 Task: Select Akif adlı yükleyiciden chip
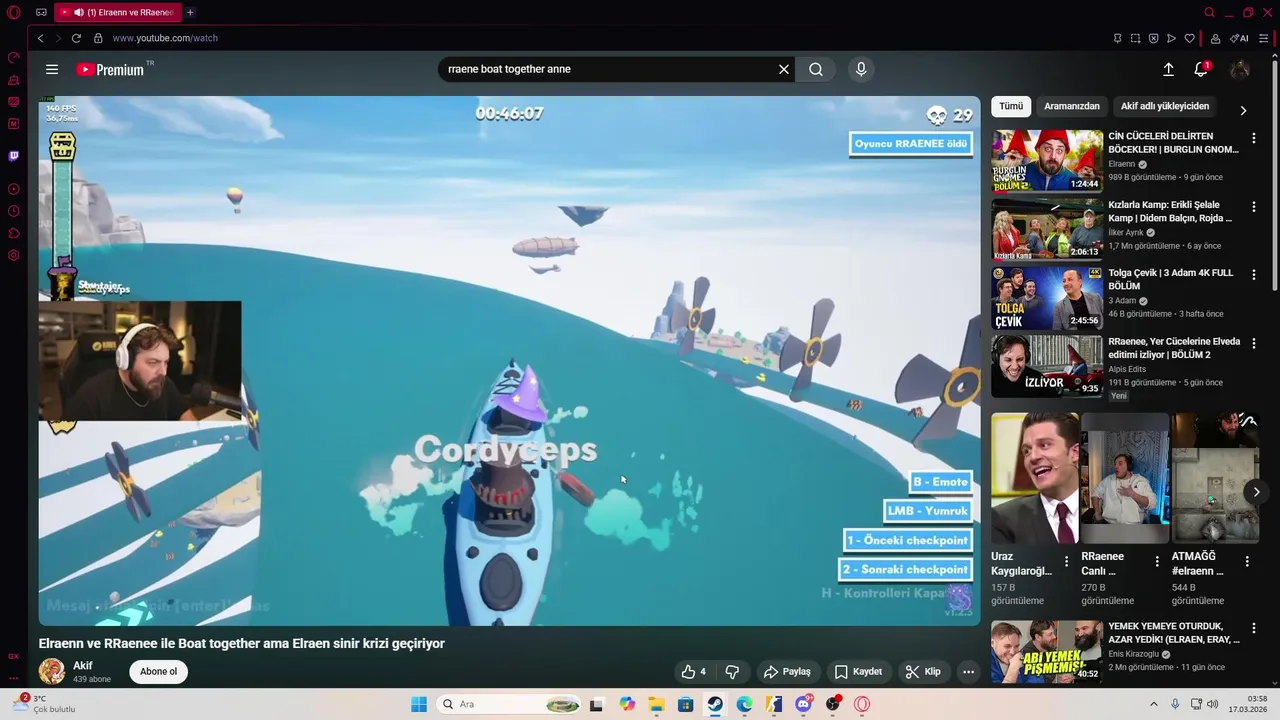(1164, 106)
